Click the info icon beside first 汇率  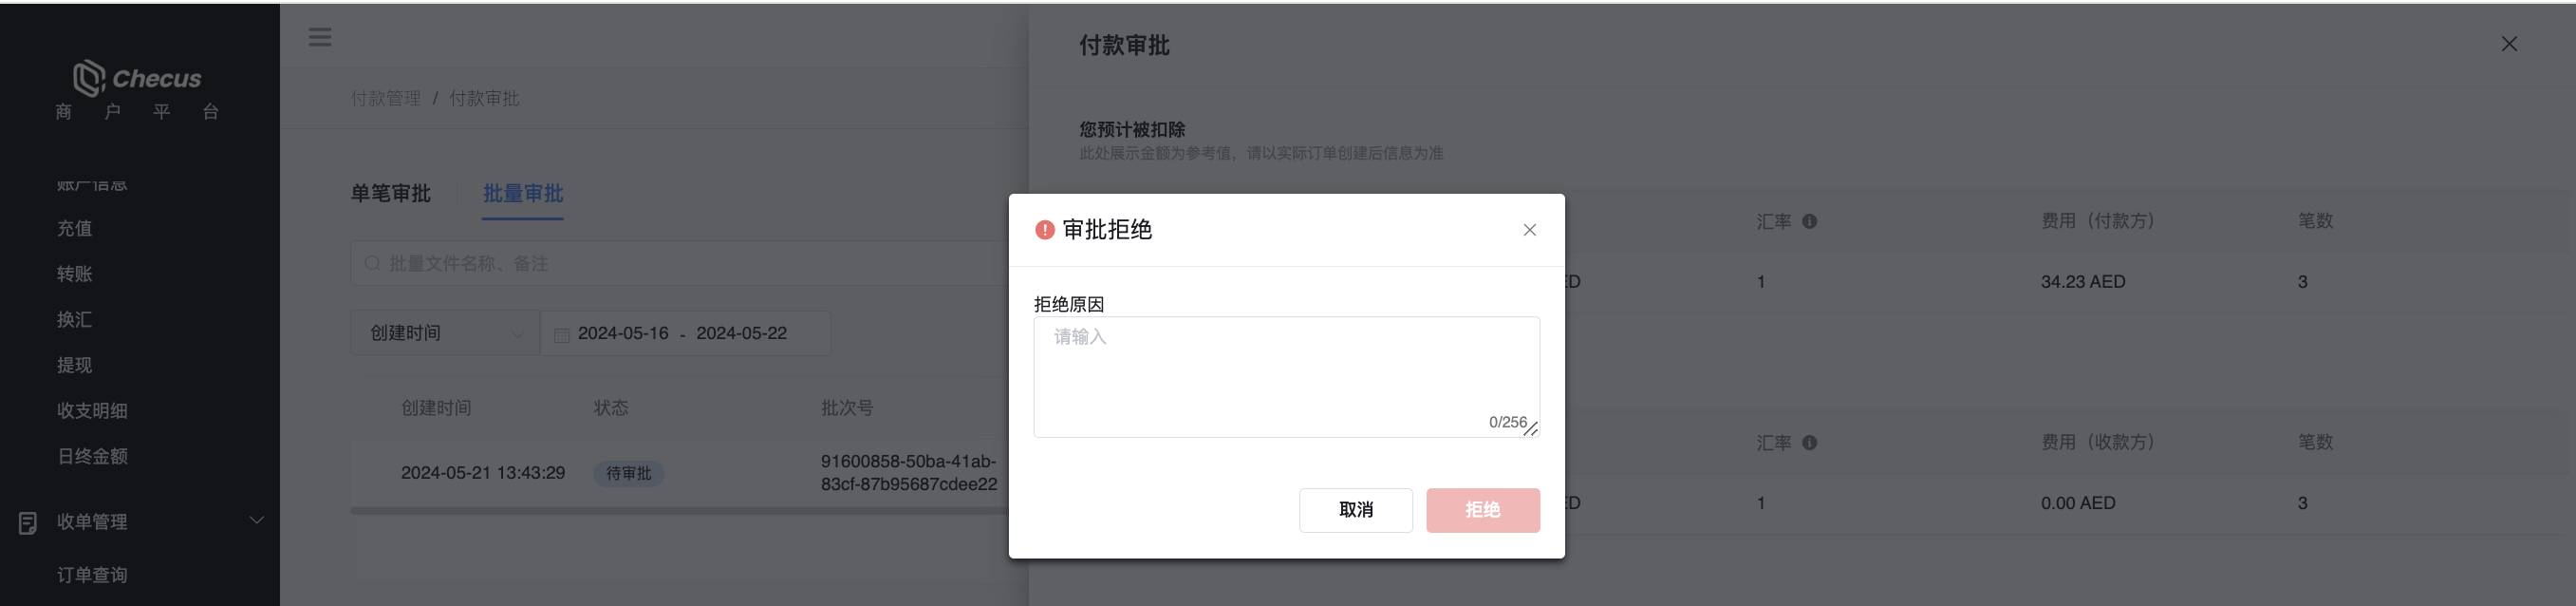click(1809, 221)
